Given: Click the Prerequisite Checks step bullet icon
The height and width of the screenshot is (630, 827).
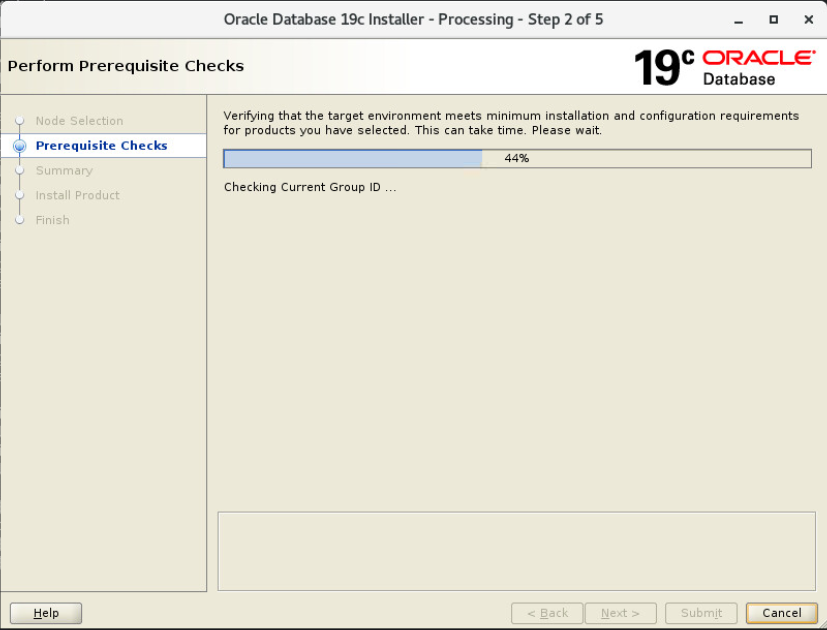Looking at the screenshot, I should coord(20,146).
